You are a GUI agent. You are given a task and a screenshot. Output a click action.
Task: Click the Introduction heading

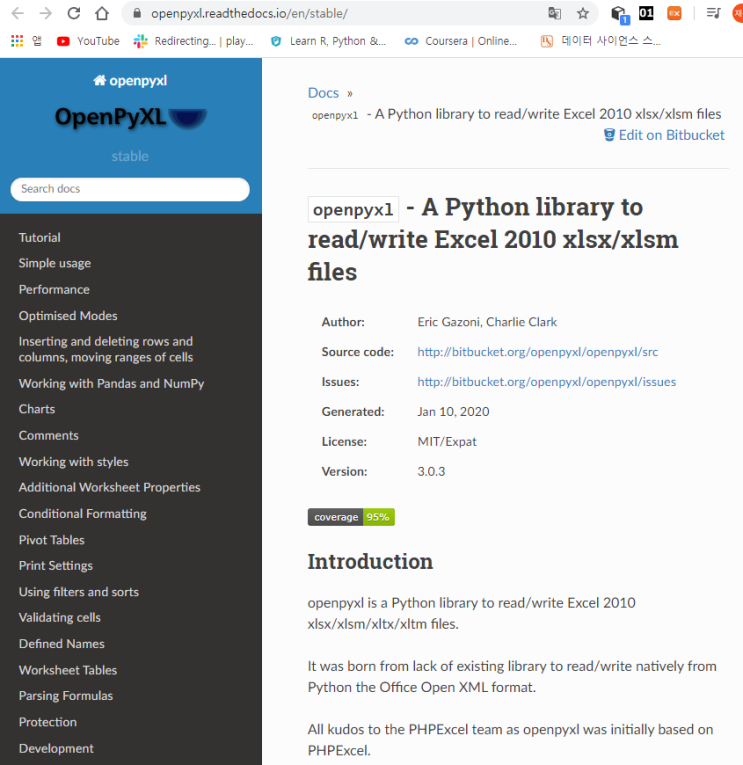point(370,562)
